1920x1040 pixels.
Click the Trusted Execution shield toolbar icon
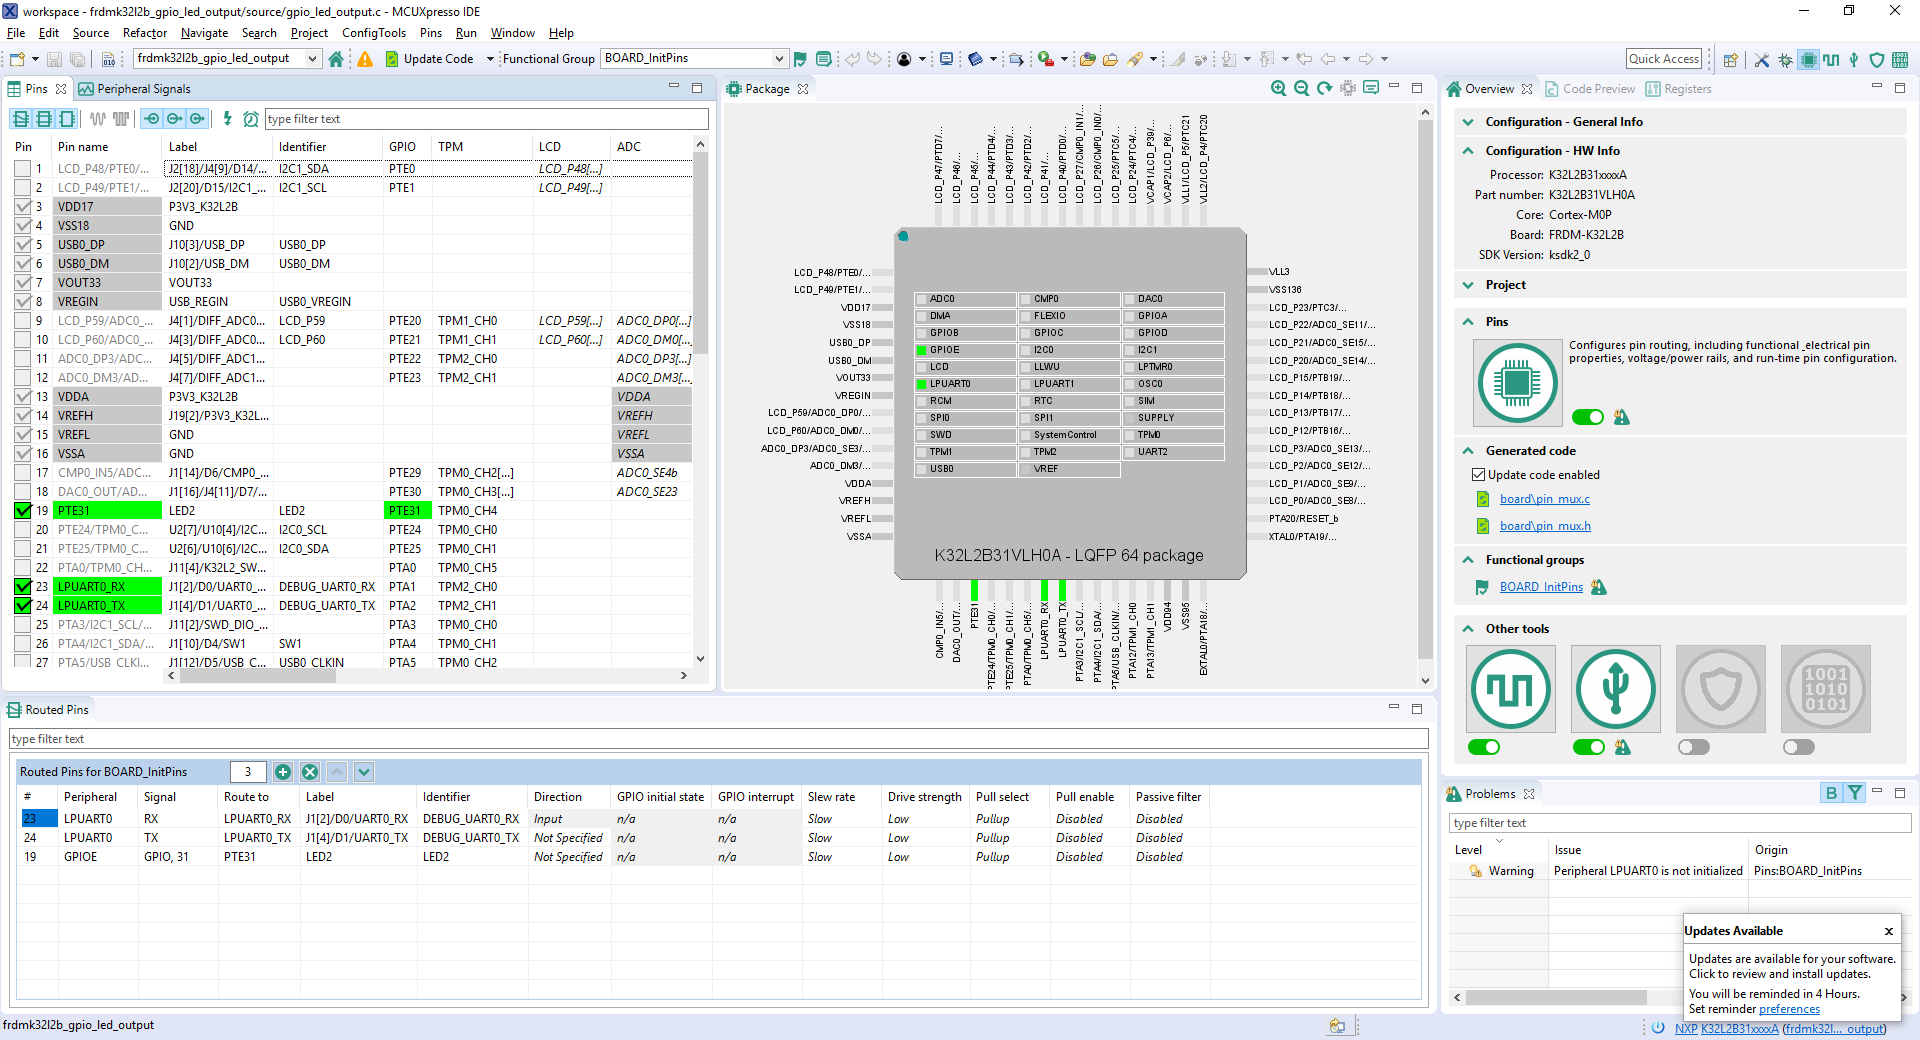[1877, 60]
